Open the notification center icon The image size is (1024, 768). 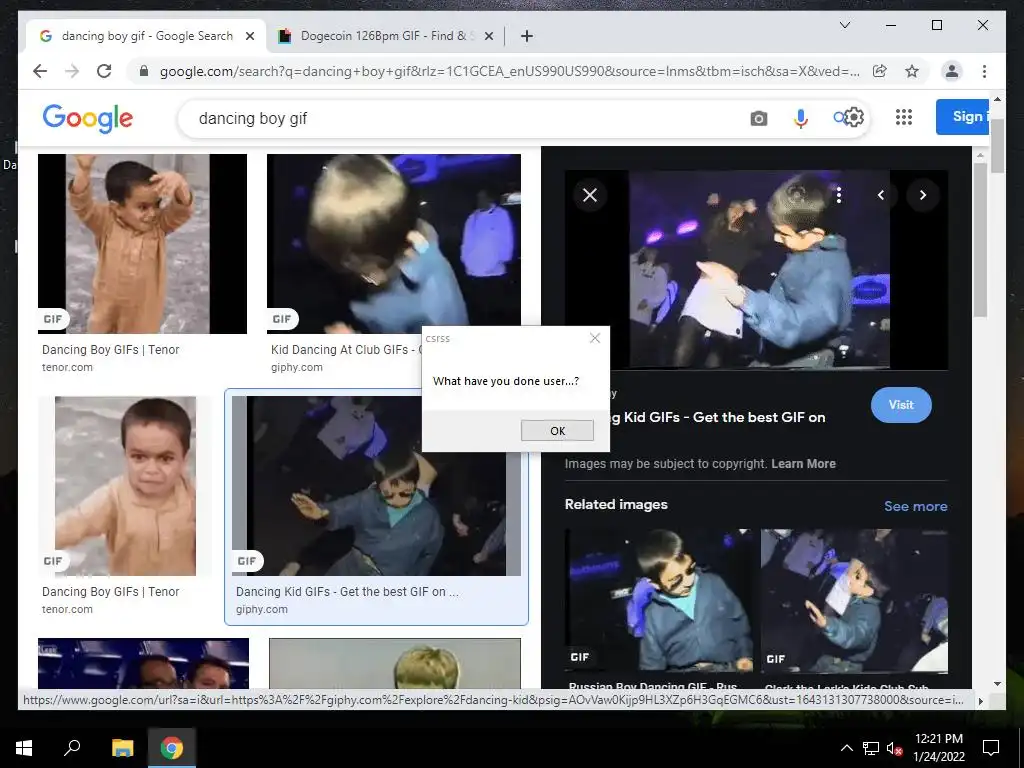pos(991,748)
